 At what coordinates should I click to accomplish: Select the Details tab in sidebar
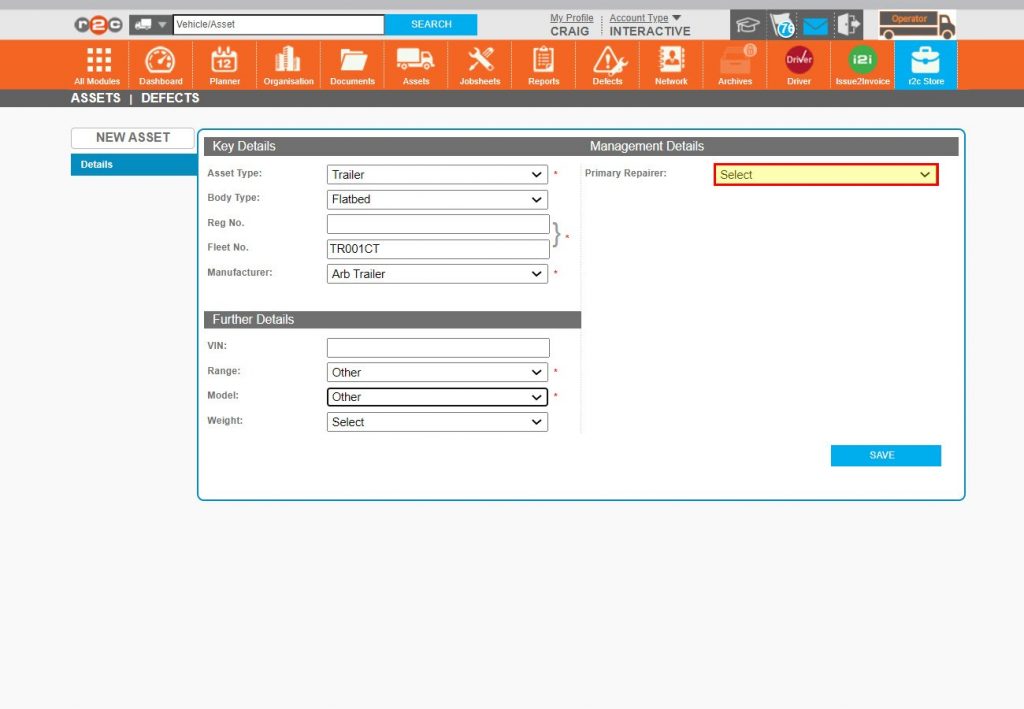[x=133, y=165]
